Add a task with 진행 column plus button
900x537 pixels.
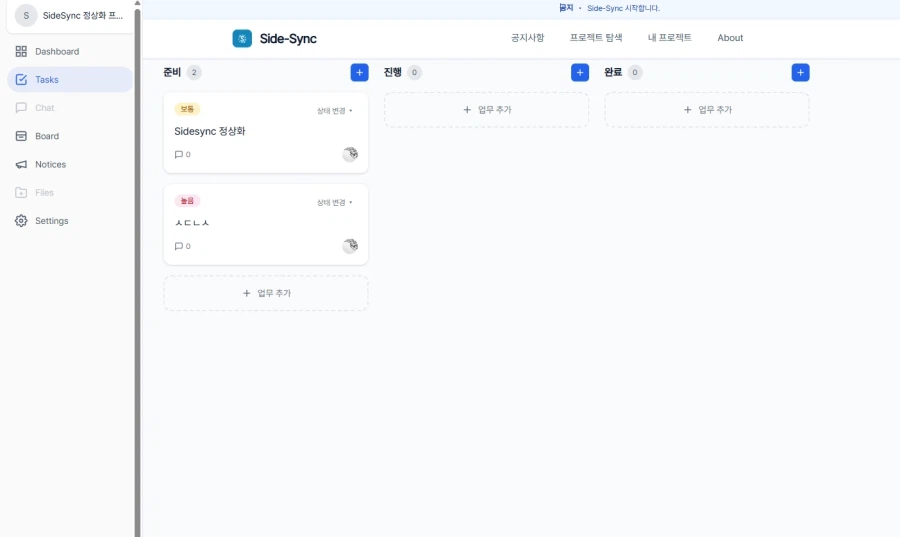click(580, 72)
